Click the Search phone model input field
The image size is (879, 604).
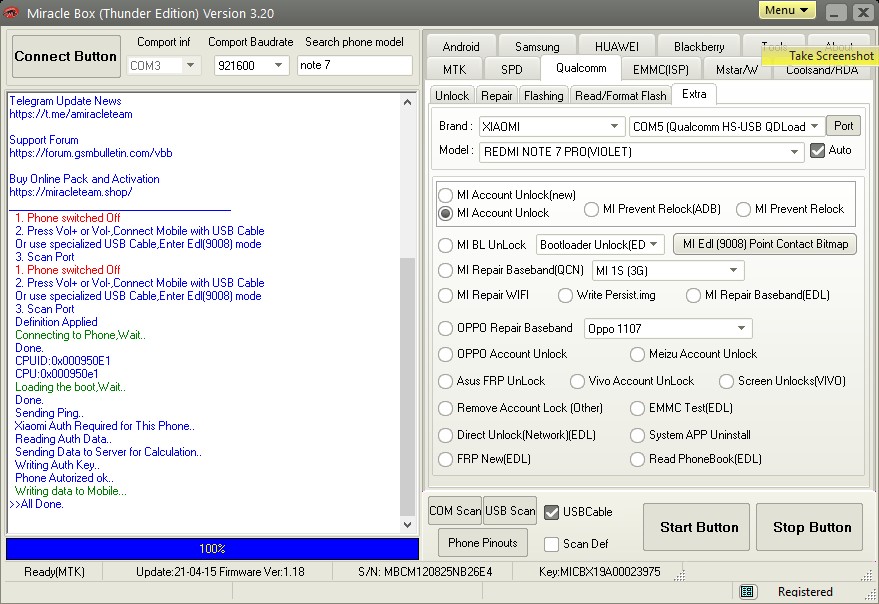point(355,65)
